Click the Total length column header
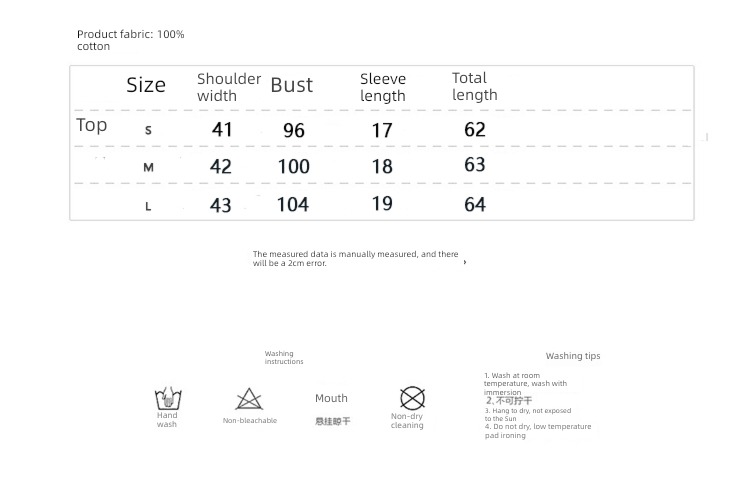 pos(475,87)
